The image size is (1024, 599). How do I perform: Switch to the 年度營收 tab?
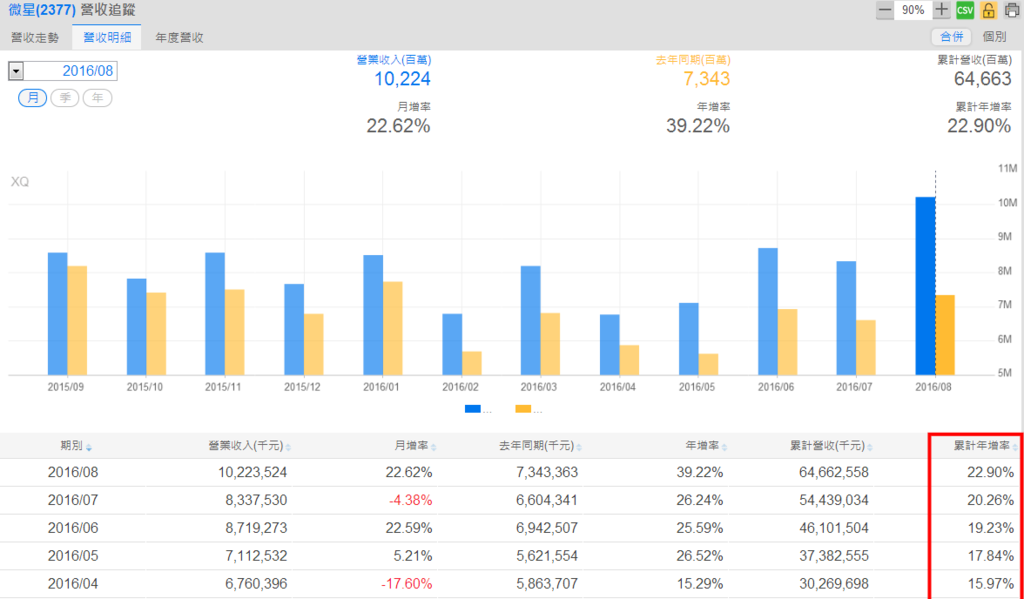coord(180,38)
